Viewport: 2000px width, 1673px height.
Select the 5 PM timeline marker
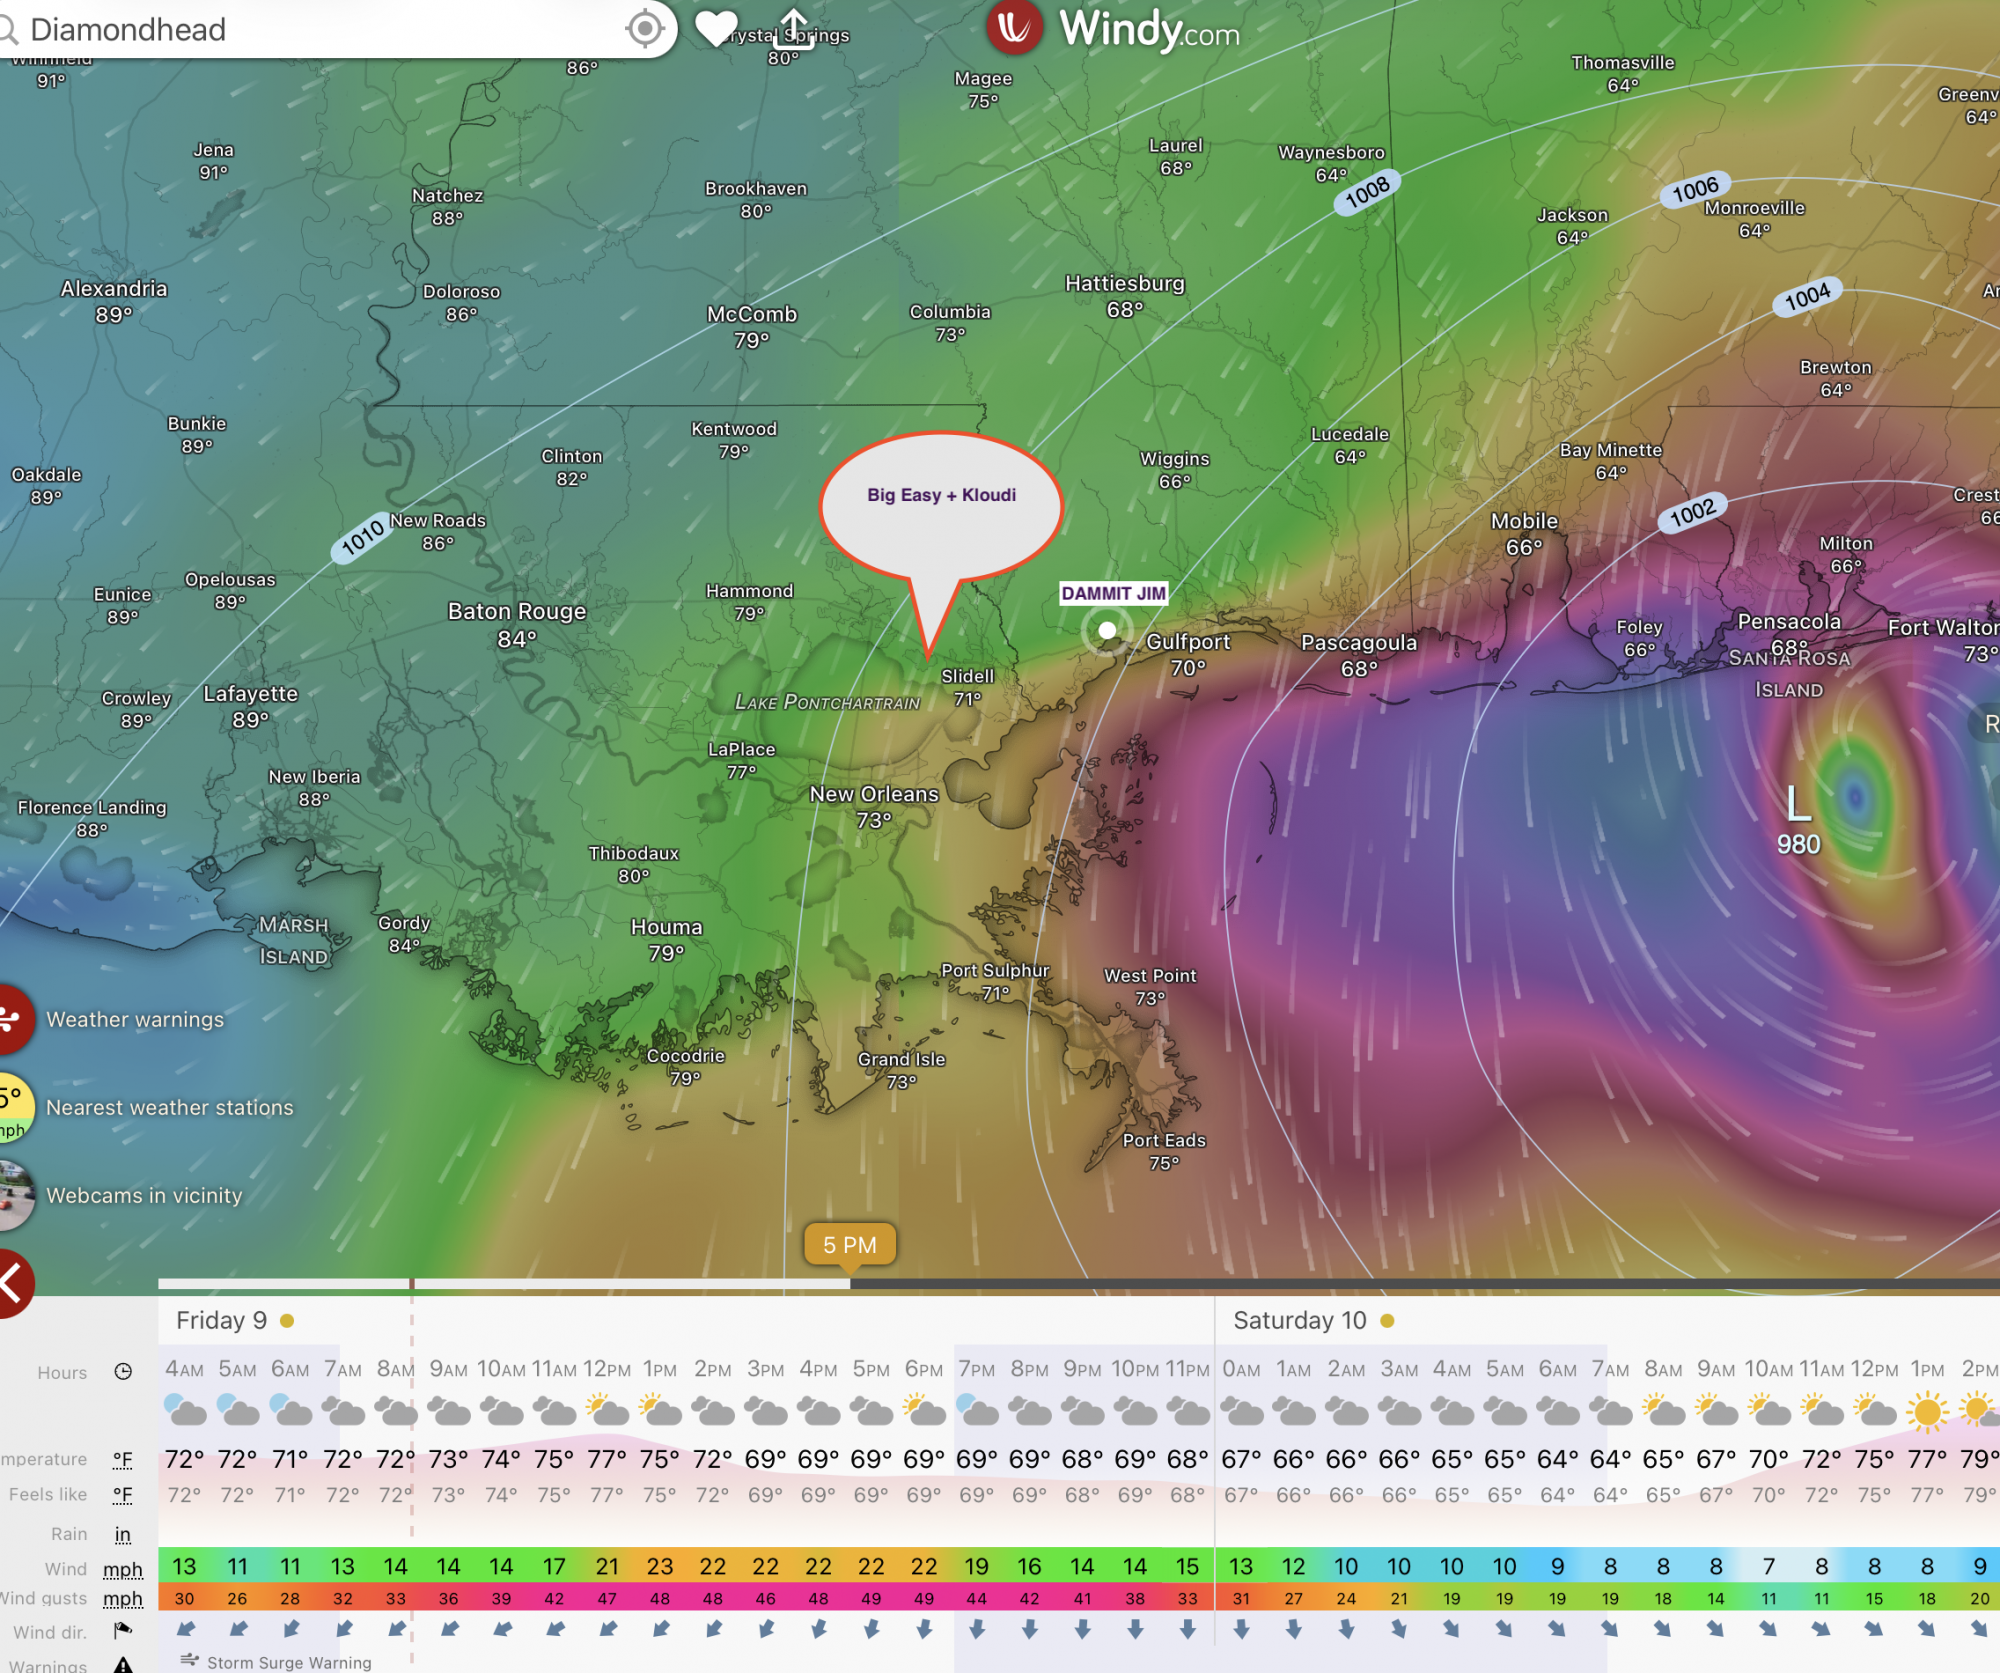(850, 1245)
